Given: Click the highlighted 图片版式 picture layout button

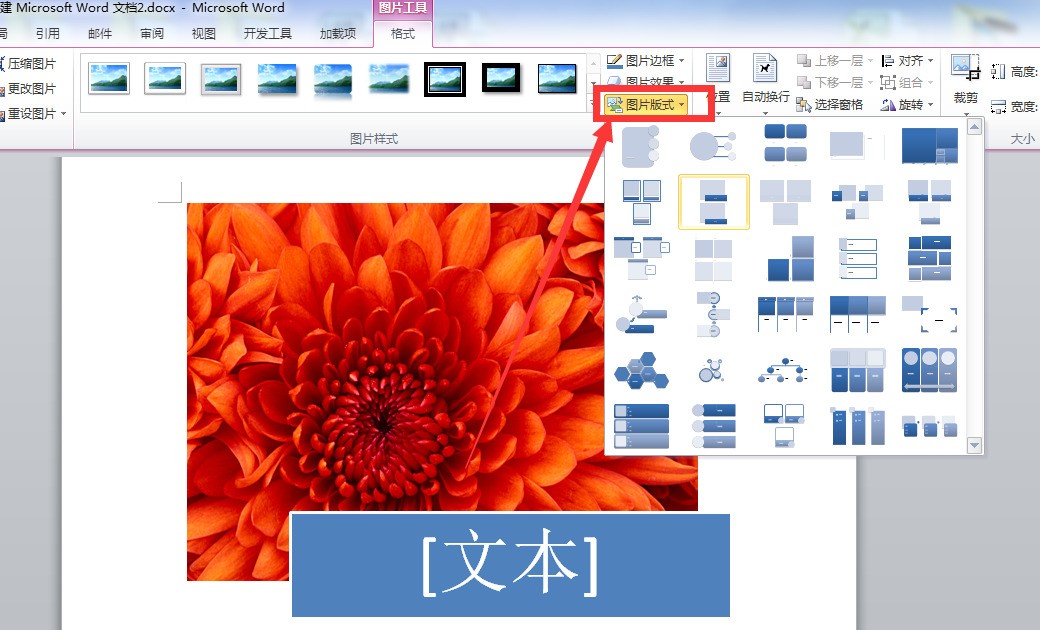Looking at the screenshot, I should (645, 104).
